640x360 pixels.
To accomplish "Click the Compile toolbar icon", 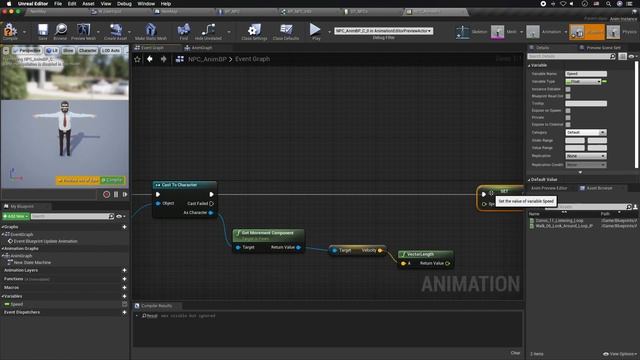I will (10, 30).
